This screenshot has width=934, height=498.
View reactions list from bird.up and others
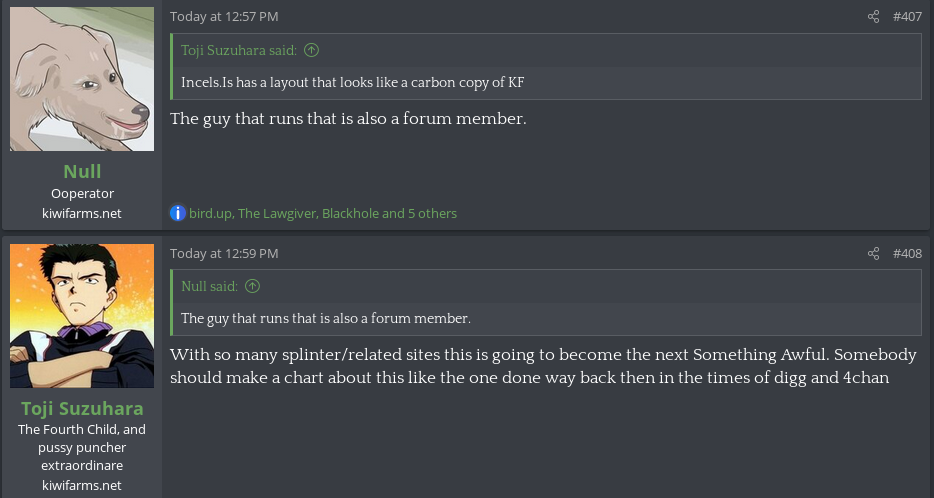click(x=322, y=213)
